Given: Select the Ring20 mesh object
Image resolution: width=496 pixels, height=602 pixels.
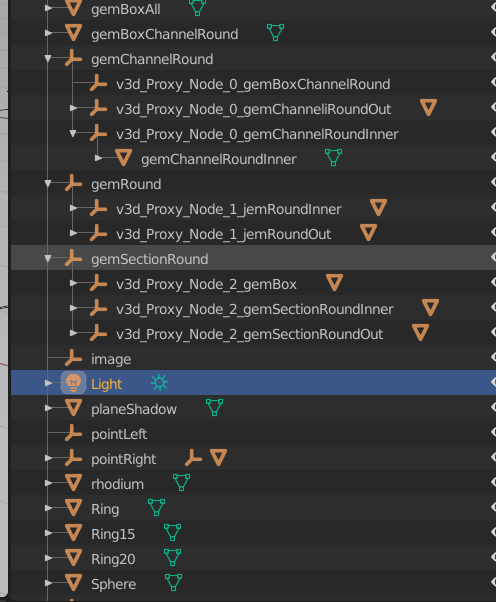Looking at the screenshot, I should [113, 559].
